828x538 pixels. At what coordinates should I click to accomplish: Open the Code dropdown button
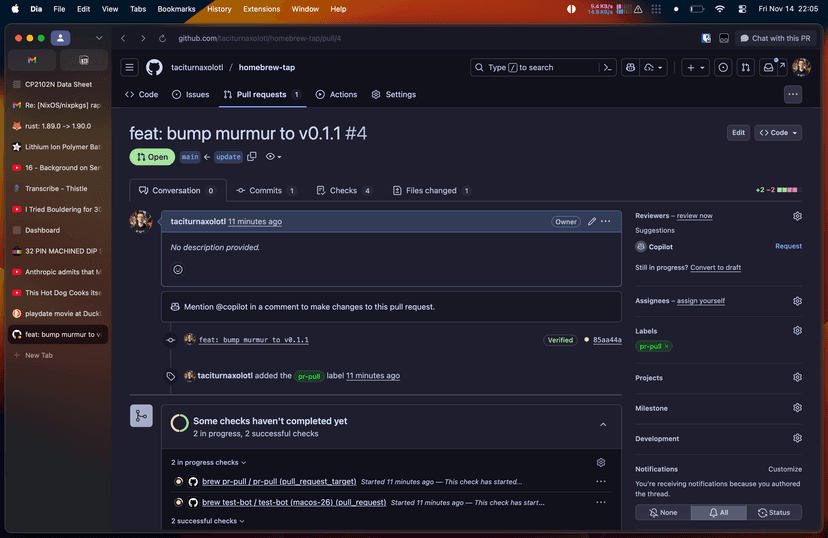[x=778, y=133]
